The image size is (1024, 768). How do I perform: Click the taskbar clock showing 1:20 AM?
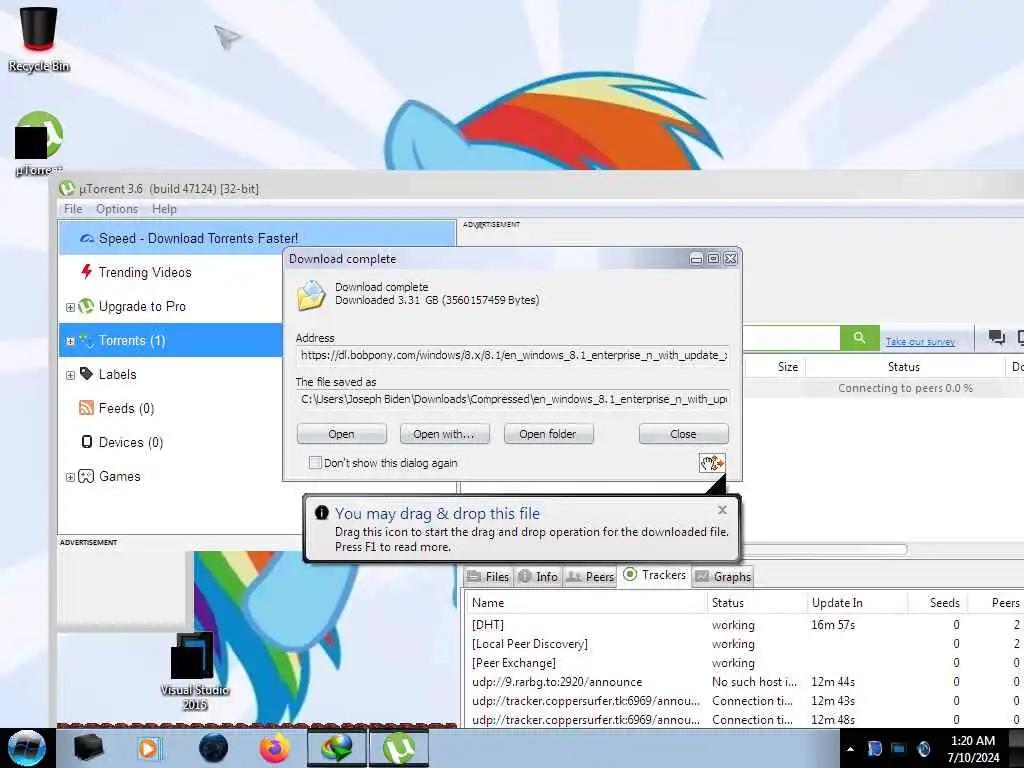973,748
